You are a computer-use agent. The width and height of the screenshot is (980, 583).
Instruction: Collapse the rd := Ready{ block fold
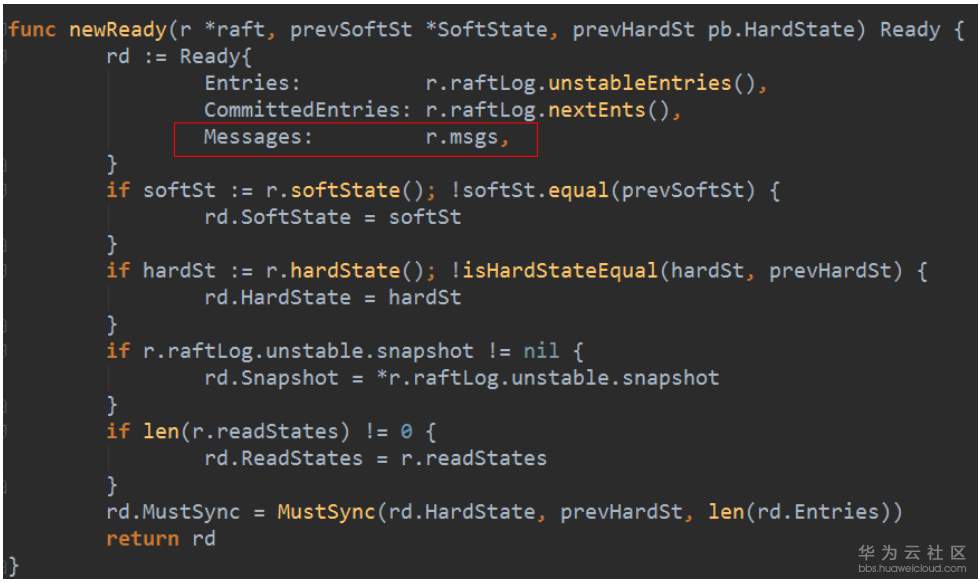[6, 57]
